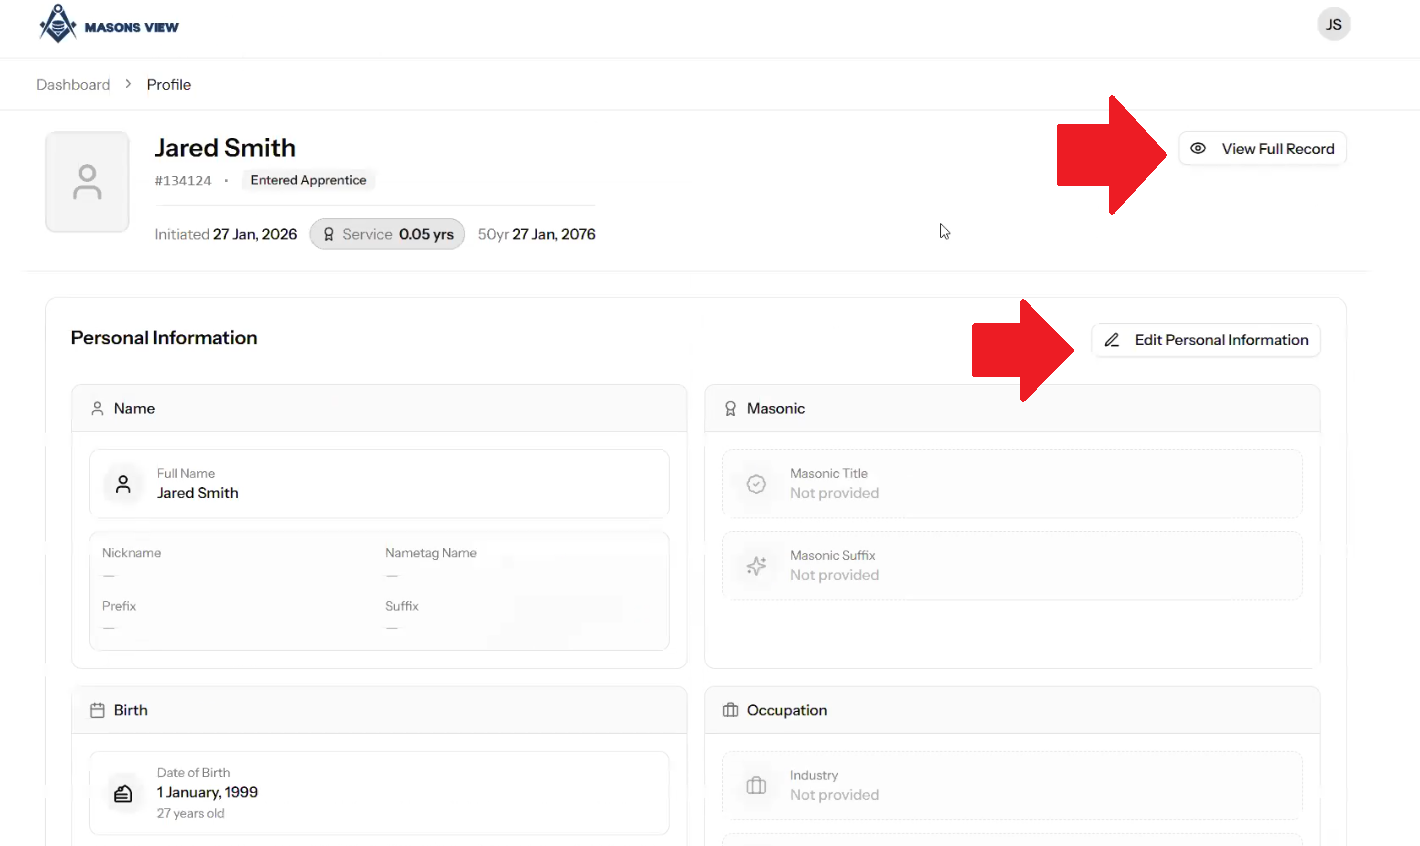Image resolution: width=1420 pixels, height=846 pixels.
Task: Click the 27 years old text
Action: 190,814
